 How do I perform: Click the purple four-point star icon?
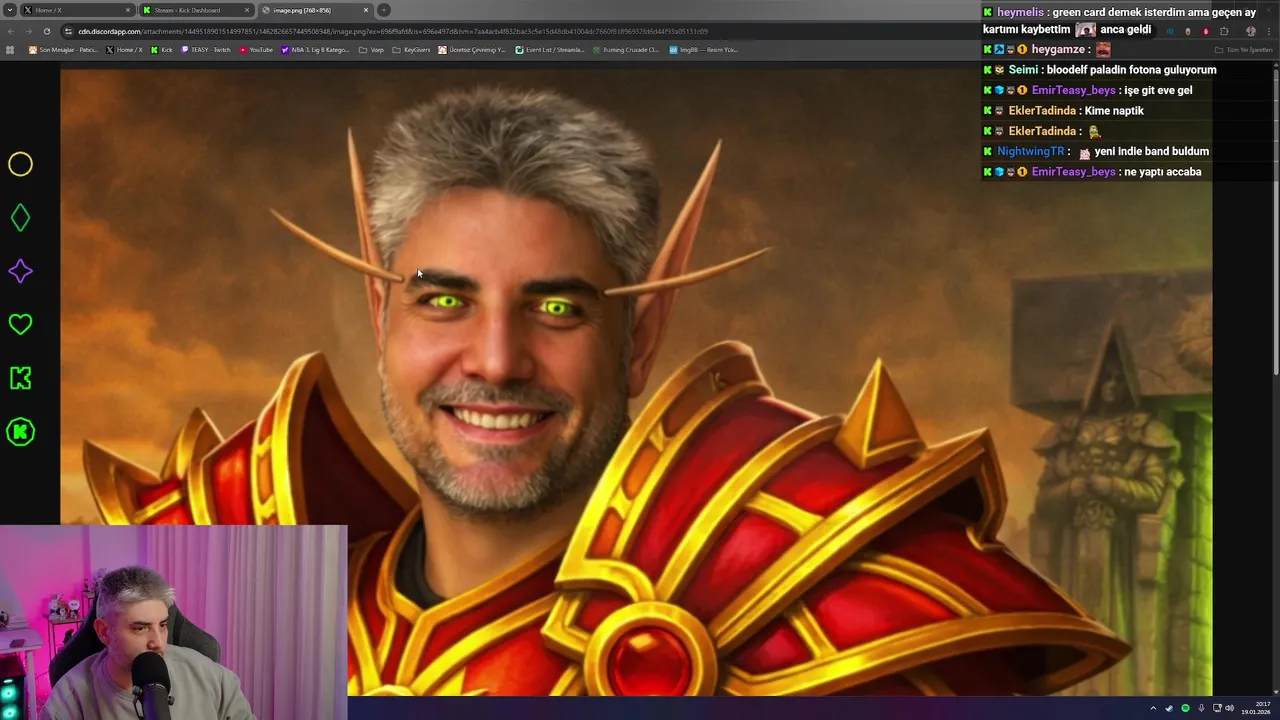pyautogui.click(x=20, y=271)
